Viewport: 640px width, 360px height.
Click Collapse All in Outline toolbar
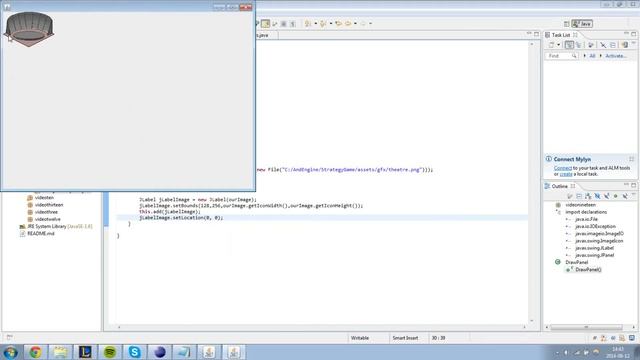(579, 196)
